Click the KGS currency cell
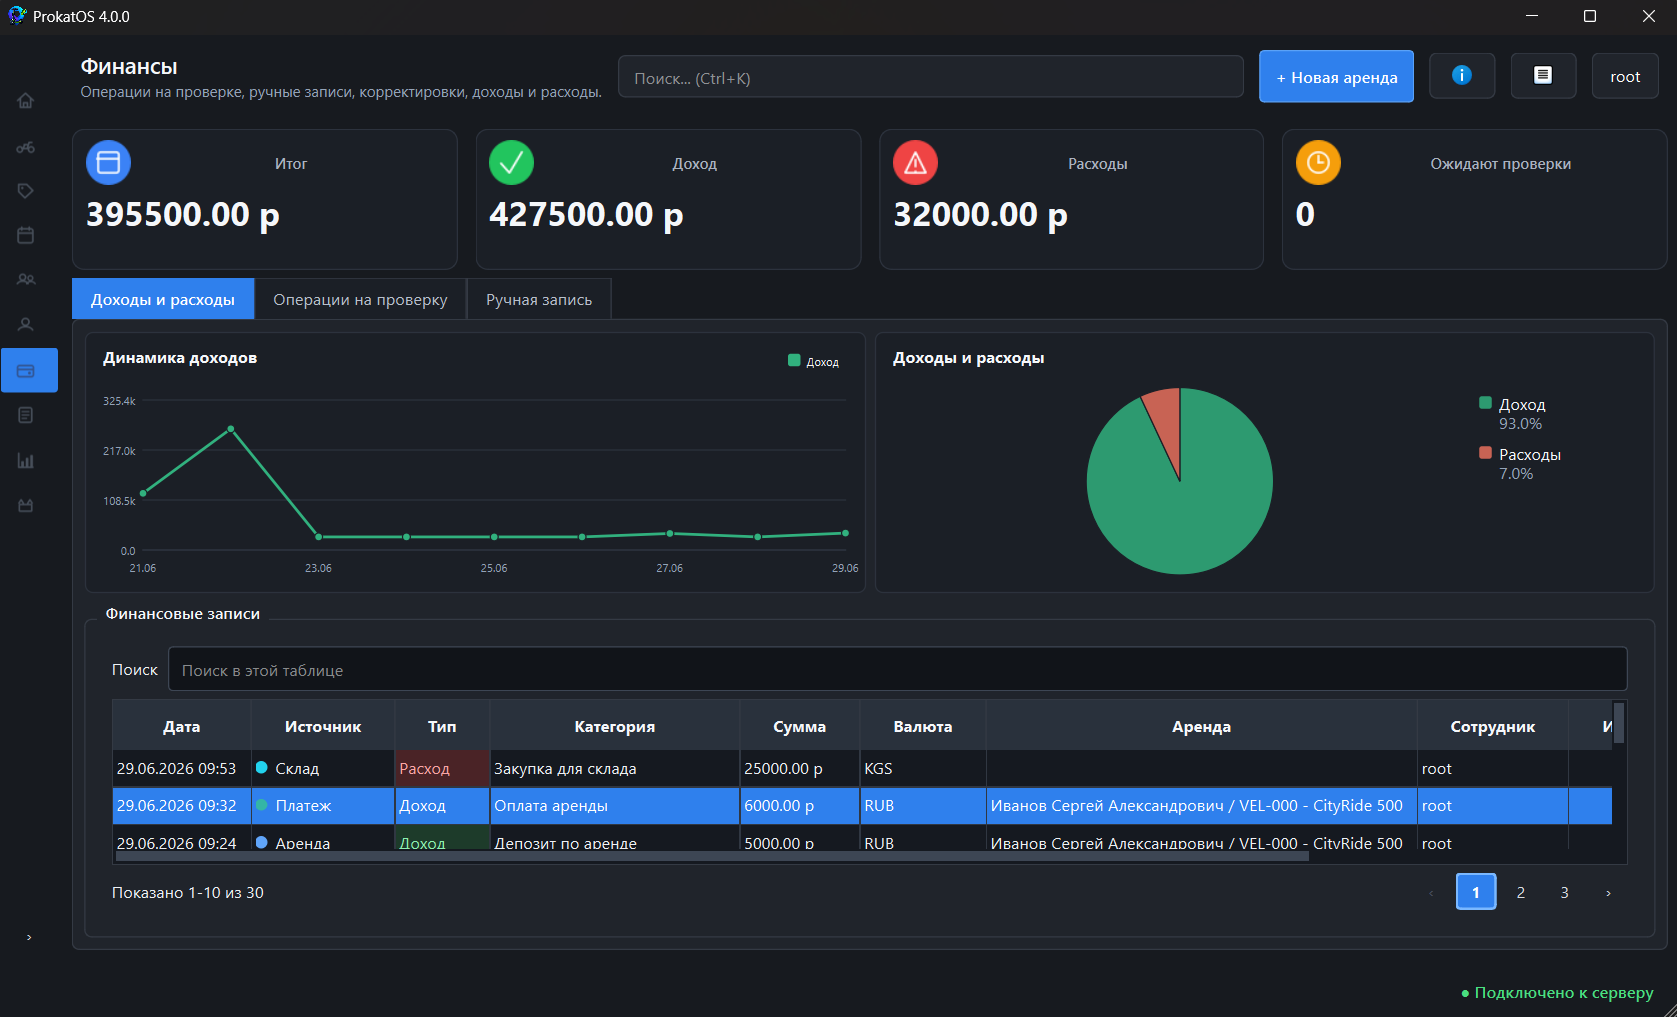 coord(923,768)
